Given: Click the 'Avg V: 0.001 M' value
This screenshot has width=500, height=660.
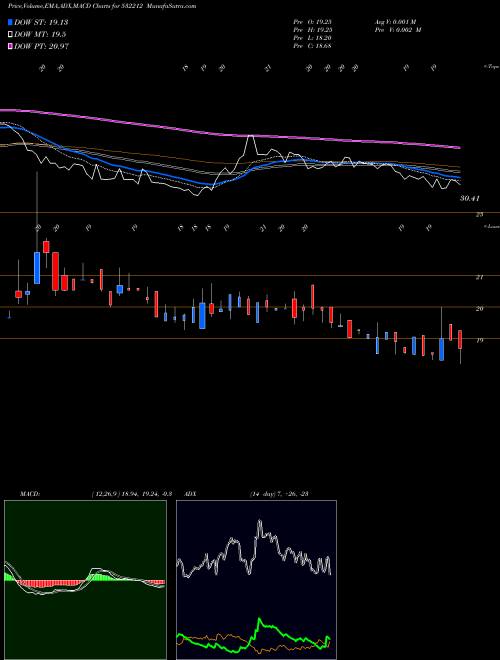Looking at the screenshot, I should click(395, 22).
